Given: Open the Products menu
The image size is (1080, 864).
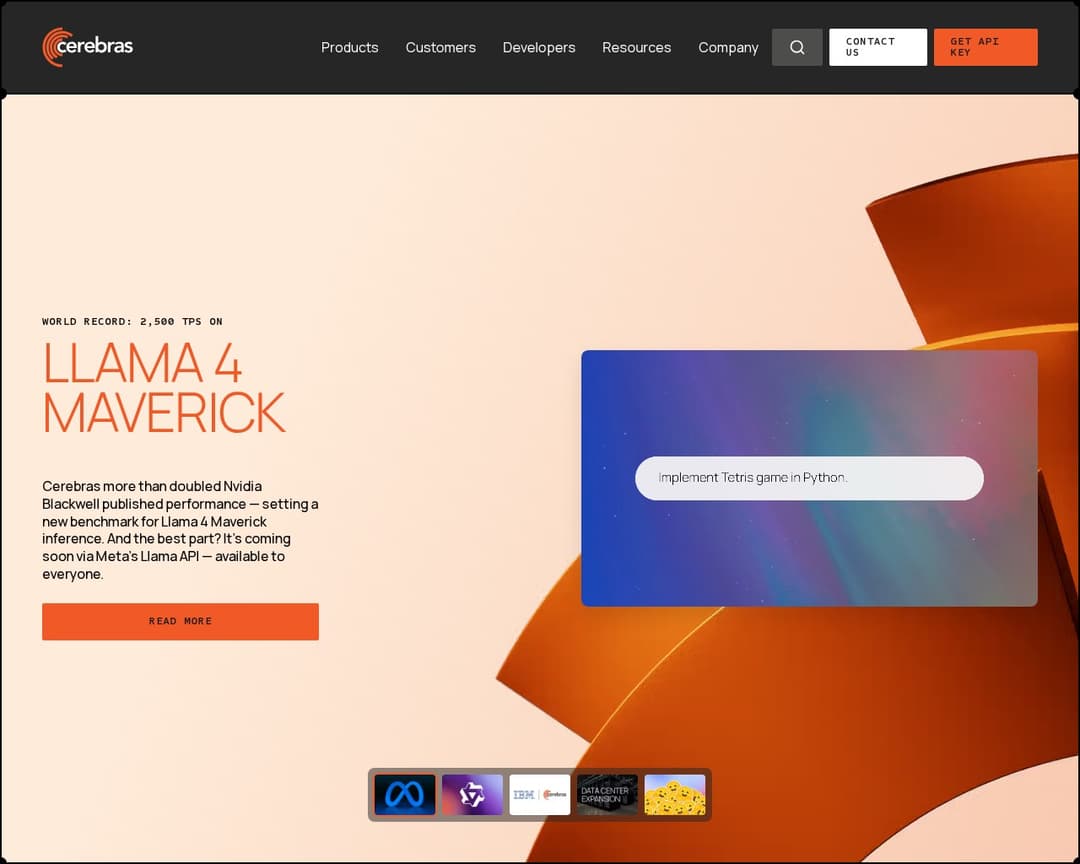Looking at the screenshot, I should point(349,48).
